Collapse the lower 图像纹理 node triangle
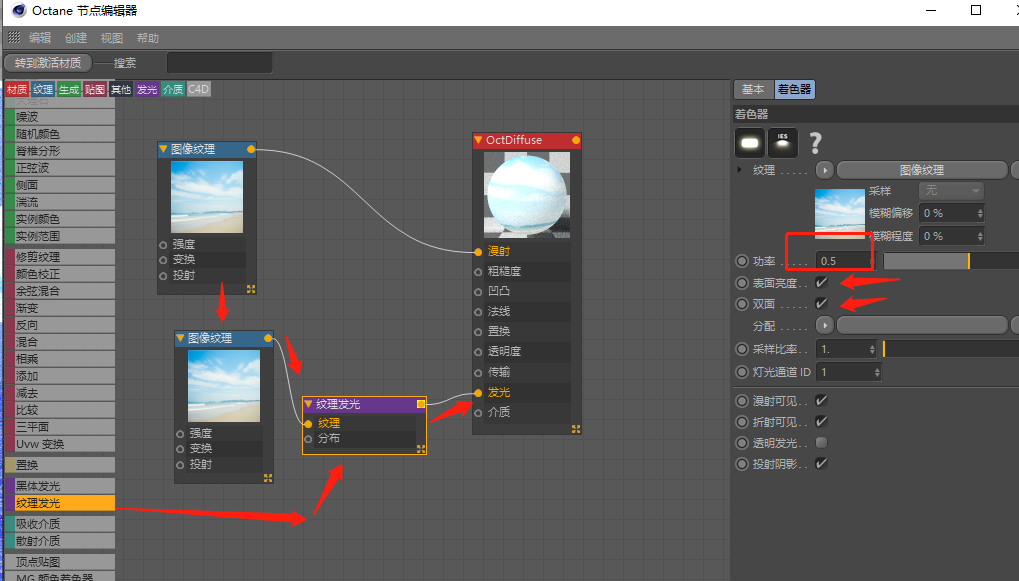Viewport: 1019px width, 581px height. (x=180, y=338)
